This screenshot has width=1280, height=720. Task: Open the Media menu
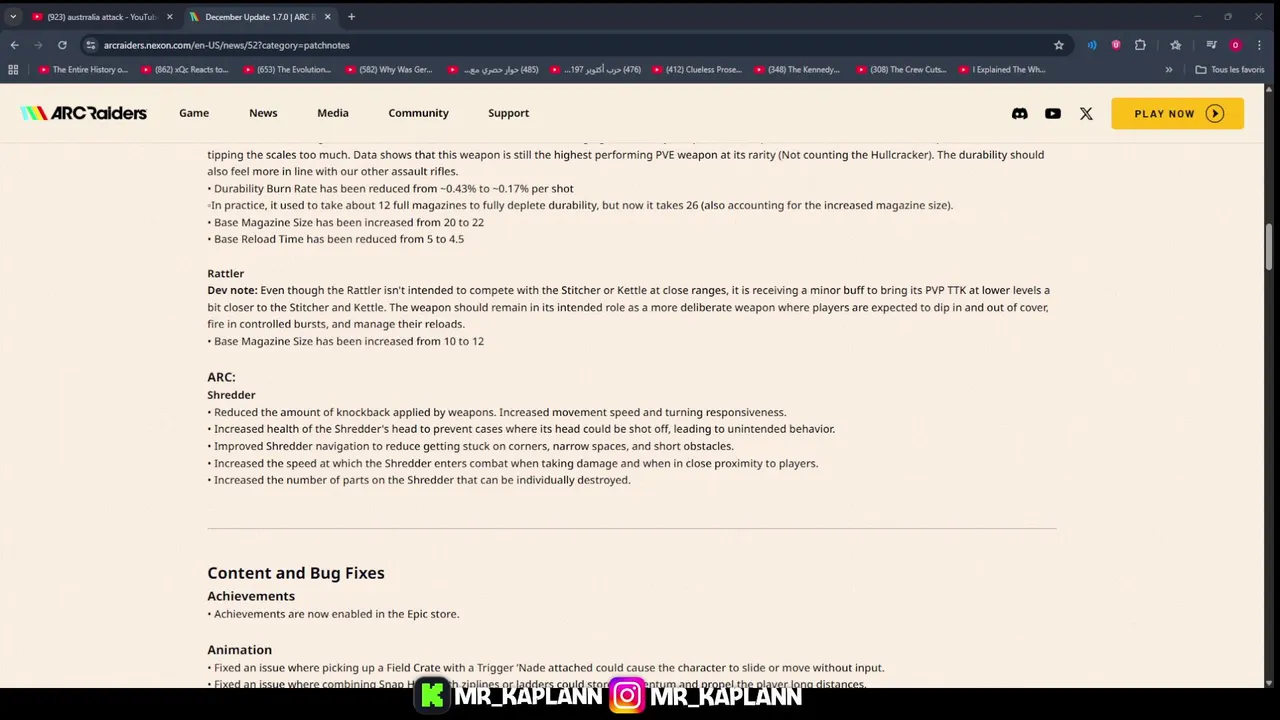point(333,113)
